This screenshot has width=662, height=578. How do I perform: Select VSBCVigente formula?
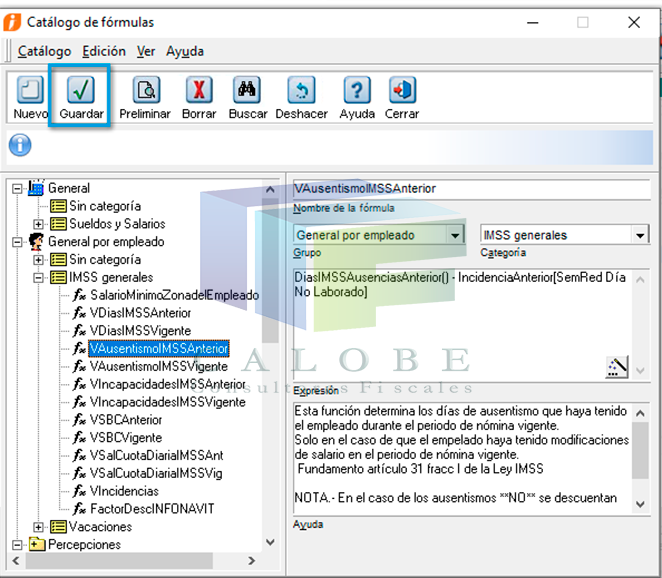point(126,437)
